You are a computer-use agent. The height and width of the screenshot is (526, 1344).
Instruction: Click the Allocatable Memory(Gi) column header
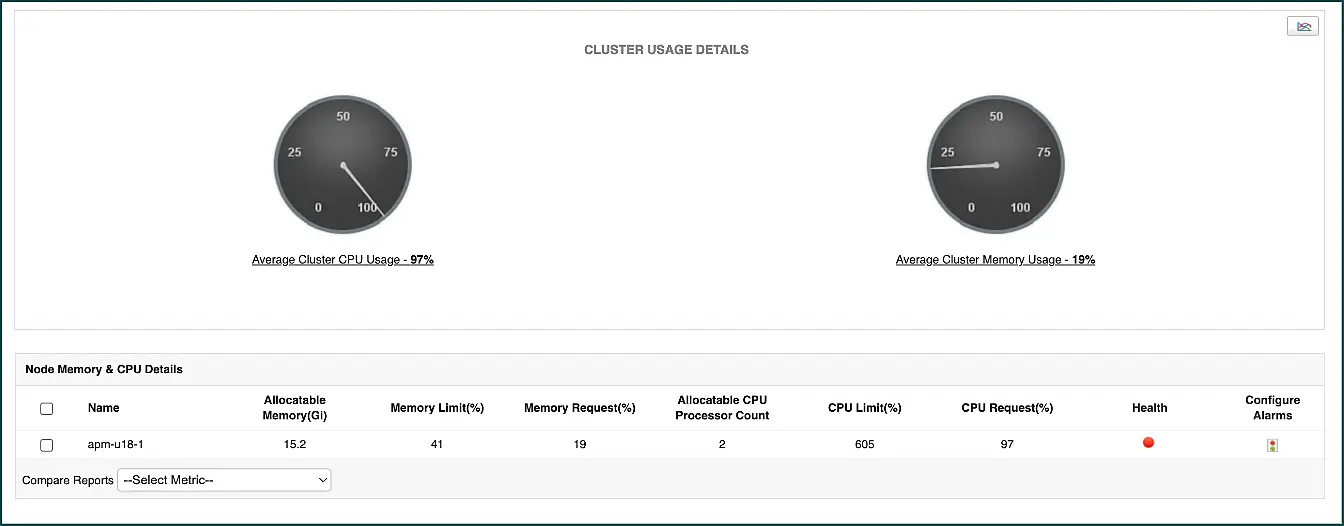(x=295, y=408)
